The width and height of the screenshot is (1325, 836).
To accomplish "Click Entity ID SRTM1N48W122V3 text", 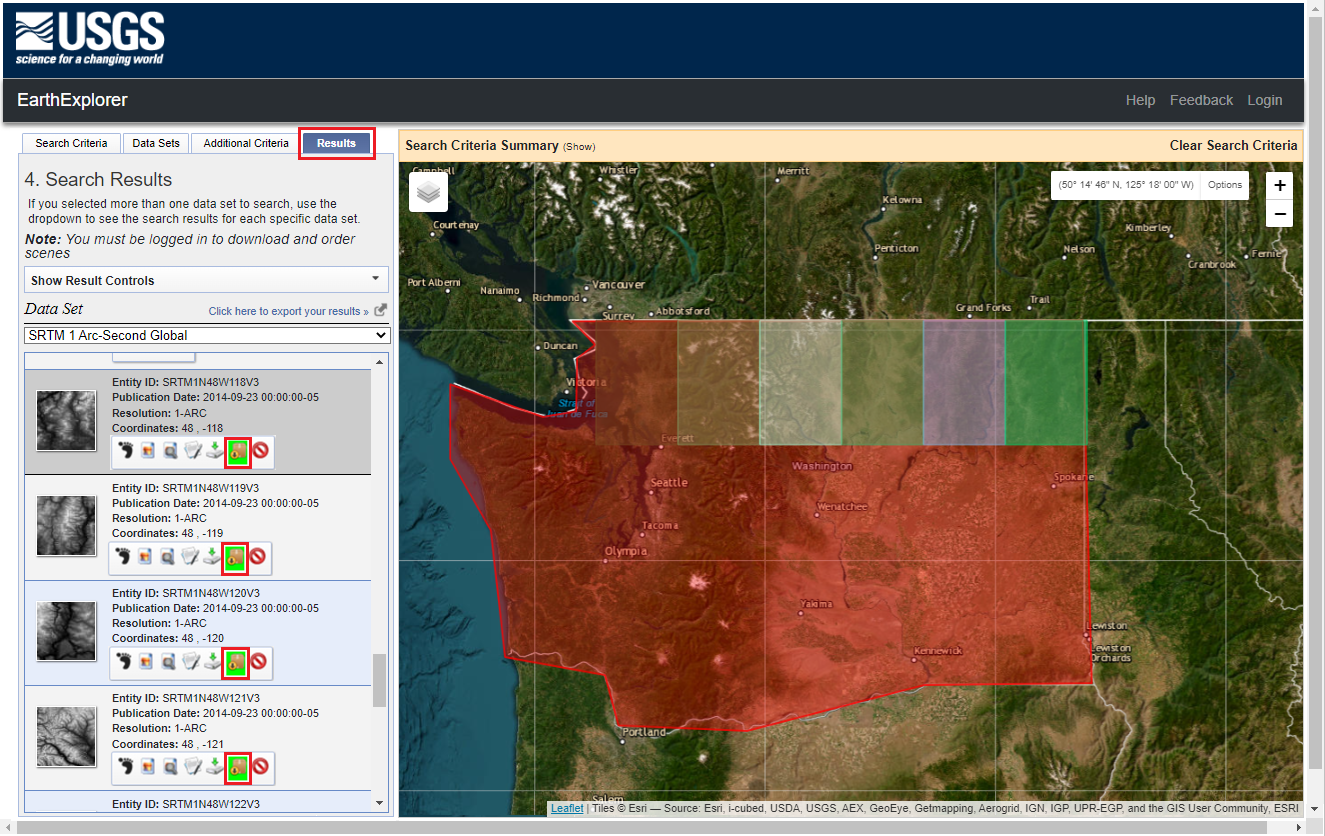I will (185, 804).
